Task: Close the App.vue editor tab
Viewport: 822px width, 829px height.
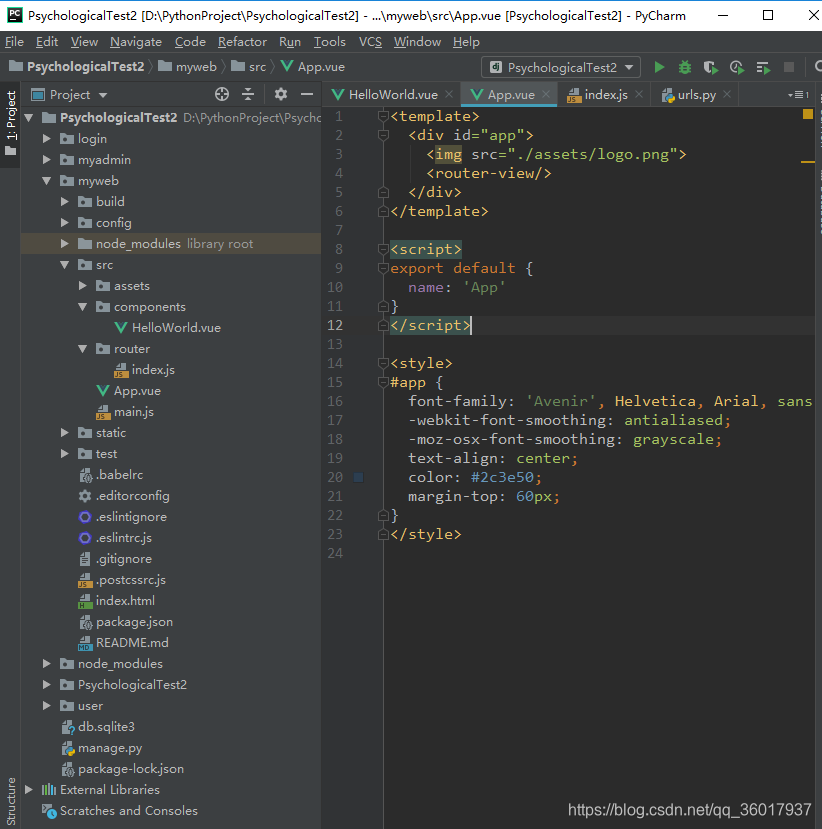Action: pos(546,94)
